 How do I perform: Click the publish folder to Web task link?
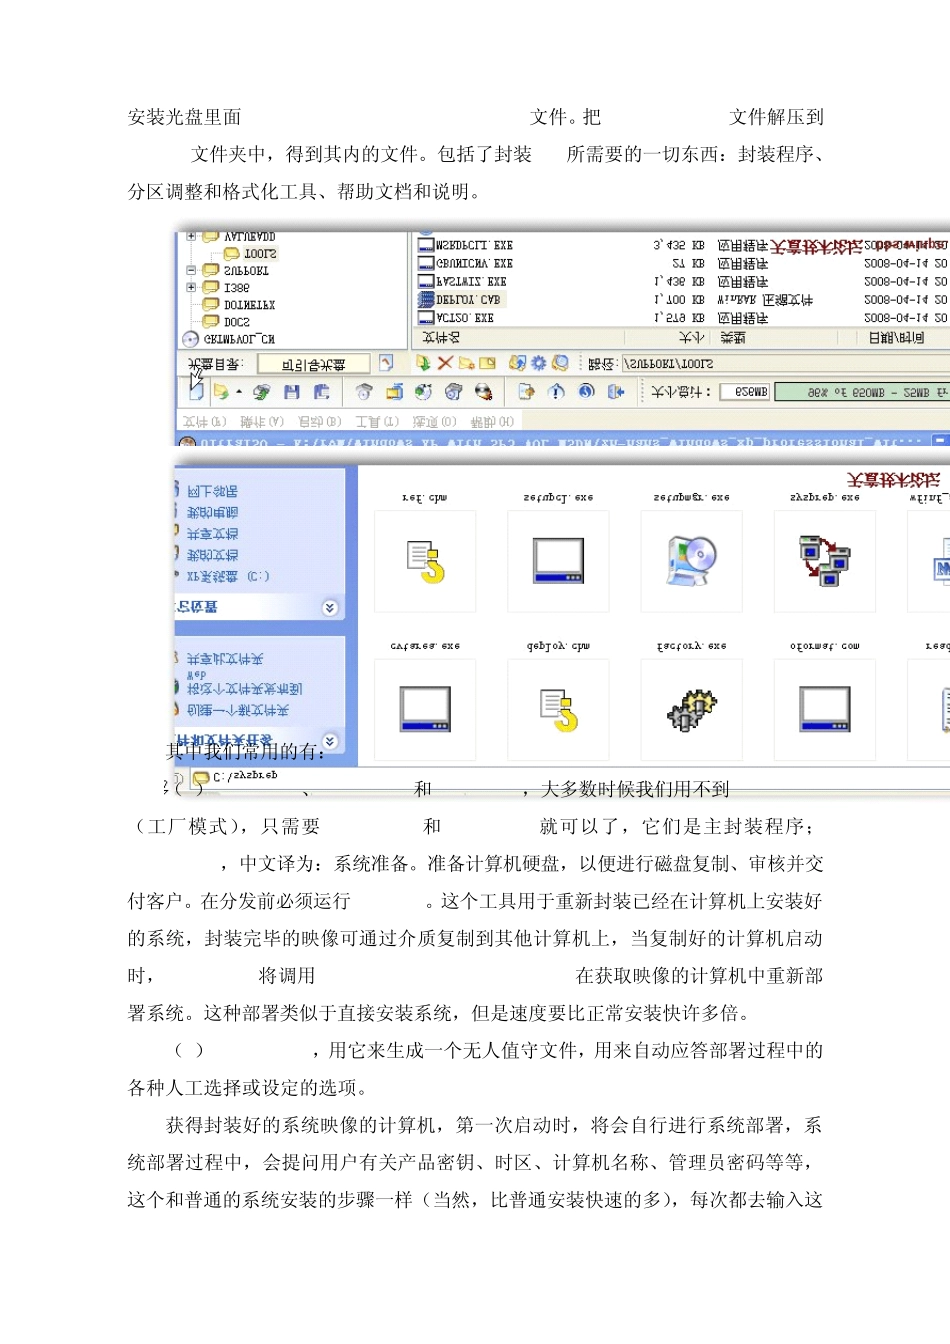point(244,683)
